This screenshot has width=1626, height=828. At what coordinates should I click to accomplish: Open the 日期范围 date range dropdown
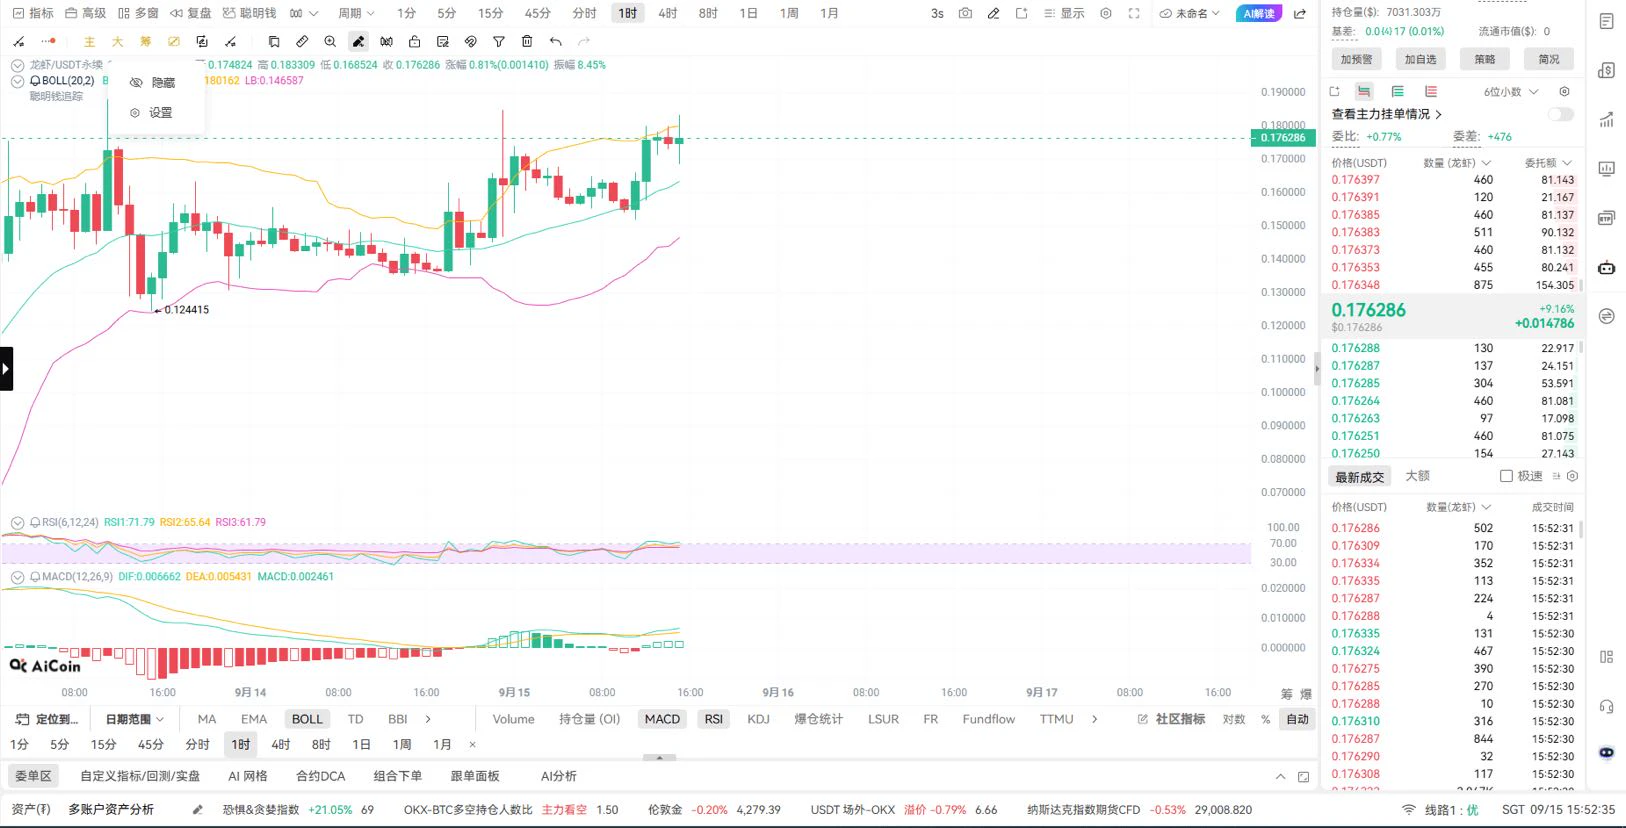click(x=135, y=719)
